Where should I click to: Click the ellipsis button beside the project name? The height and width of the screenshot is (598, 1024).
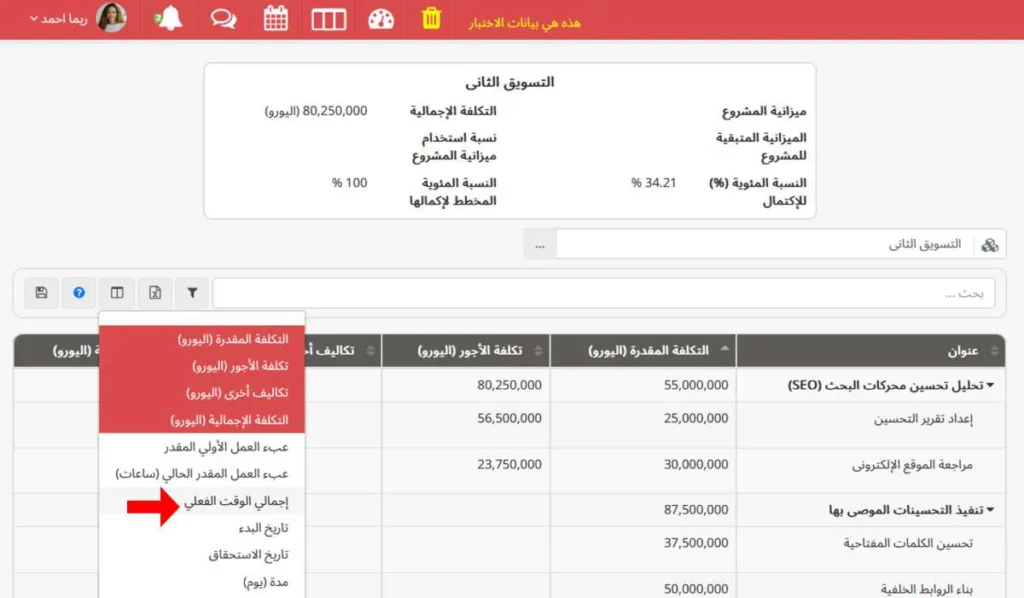[538, 243]
